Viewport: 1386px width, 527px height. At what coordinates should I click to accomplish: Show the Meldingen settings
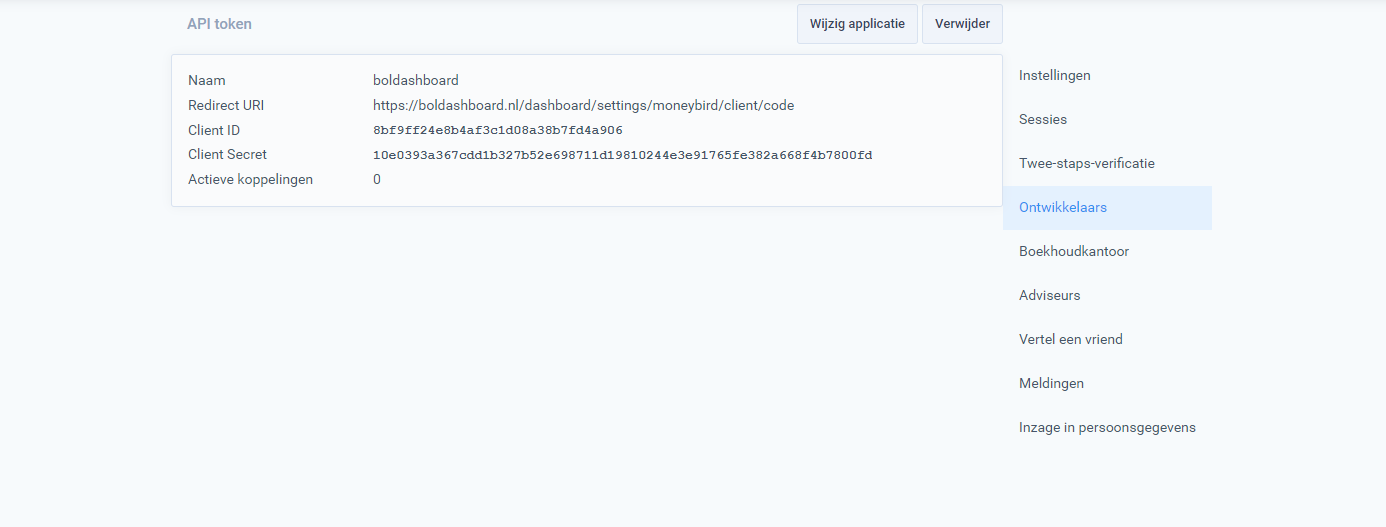(1051, 383)
